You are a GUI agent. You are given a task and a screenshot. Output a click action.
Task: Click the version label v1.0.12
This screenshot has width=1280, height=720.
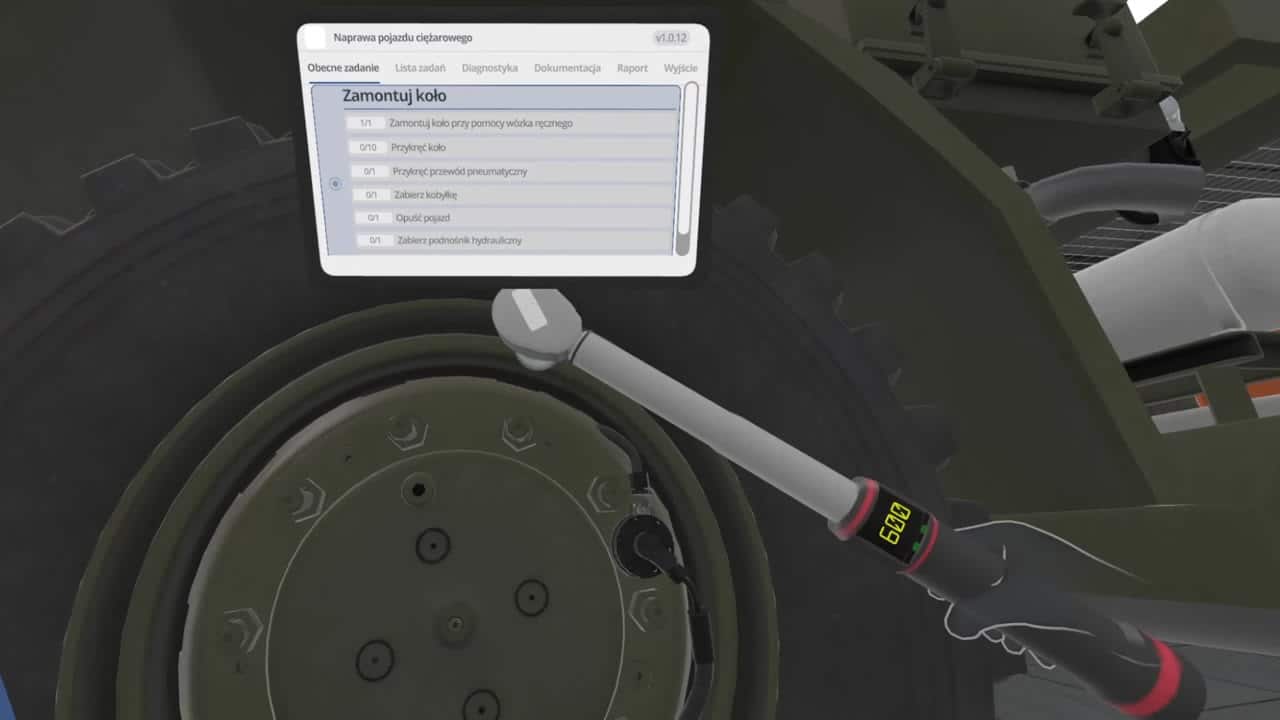pos(671,38)
